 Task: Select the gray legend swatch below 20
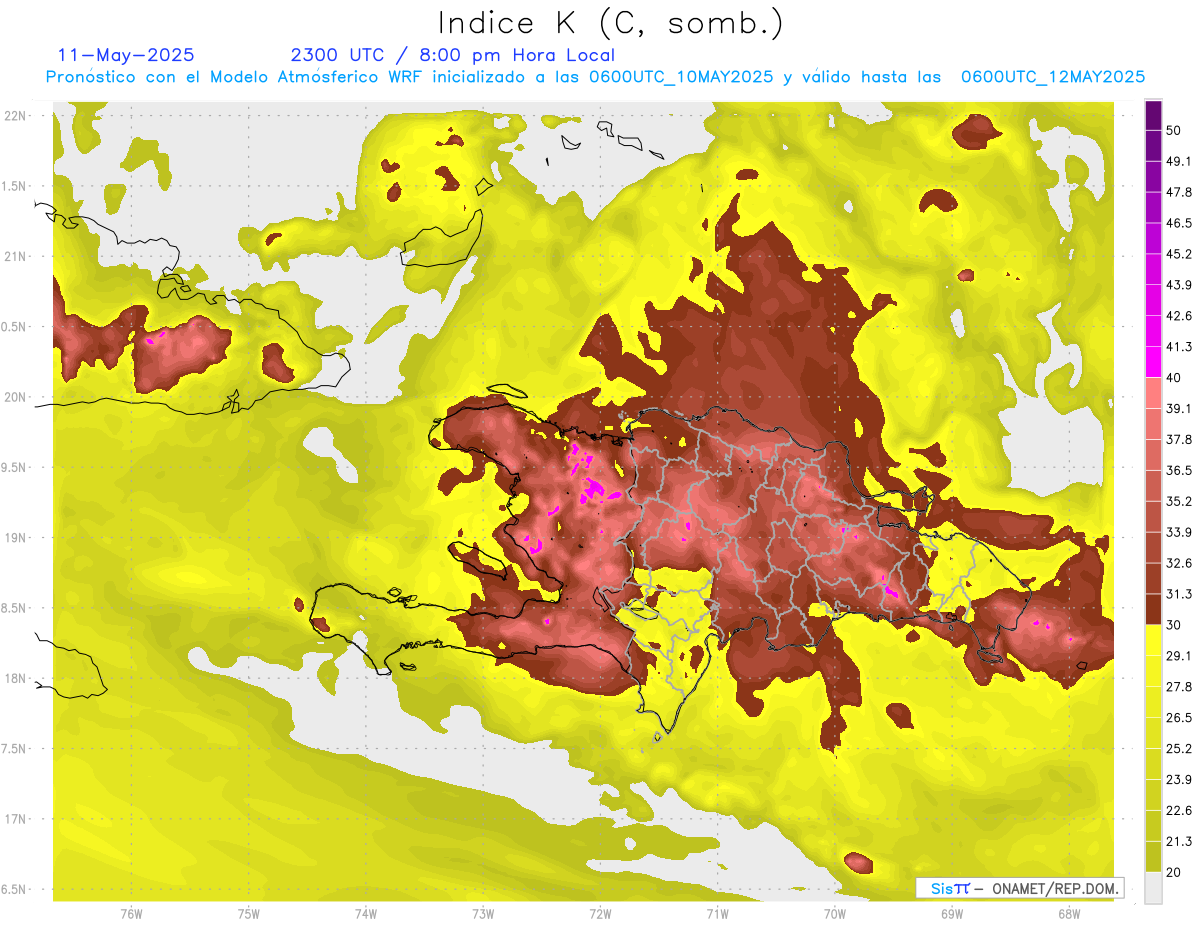coord(1153,888)
